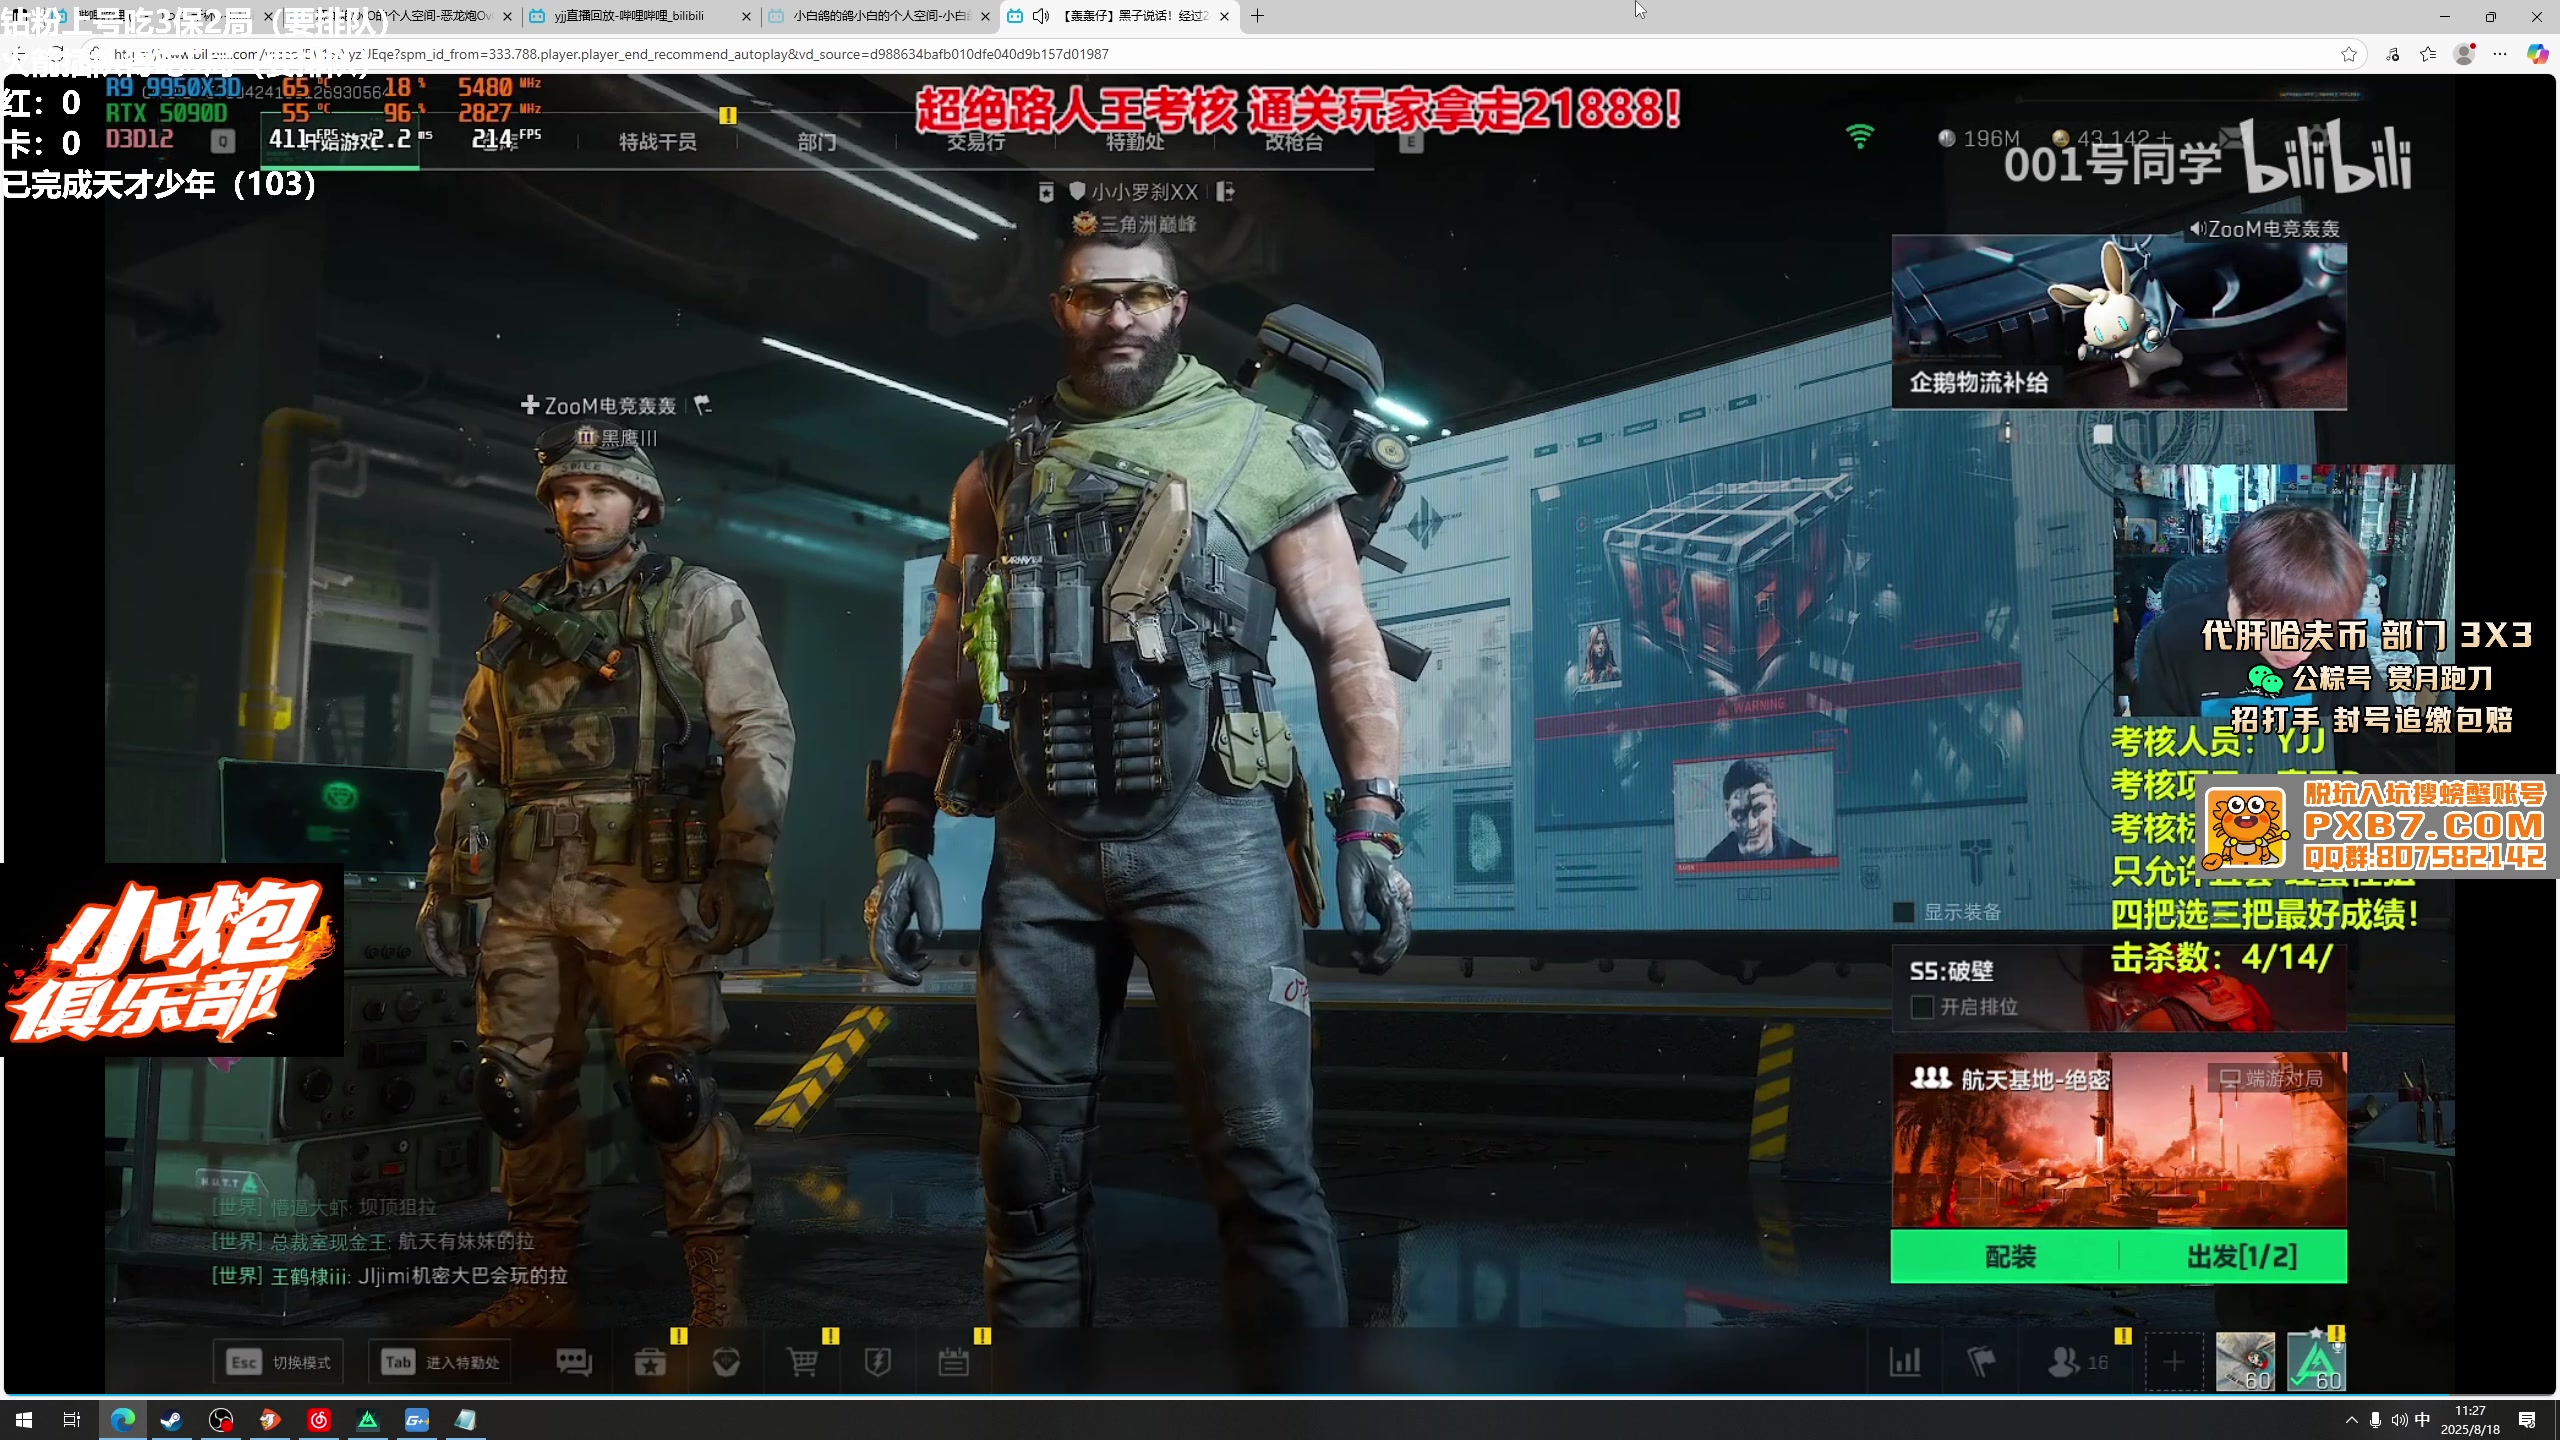Click the helmet-shaped icon in the bottom bar
Image resolution: width=2560 pixels, height=1440 pixels.
[726, 1362]
